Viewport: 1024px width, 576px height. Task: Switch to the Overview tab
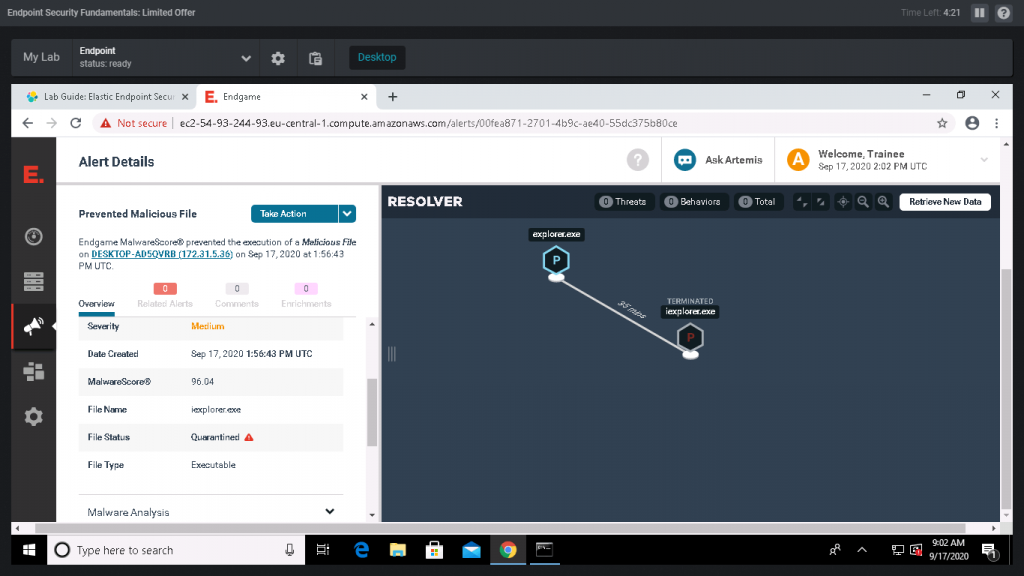(x=96, y=304)
